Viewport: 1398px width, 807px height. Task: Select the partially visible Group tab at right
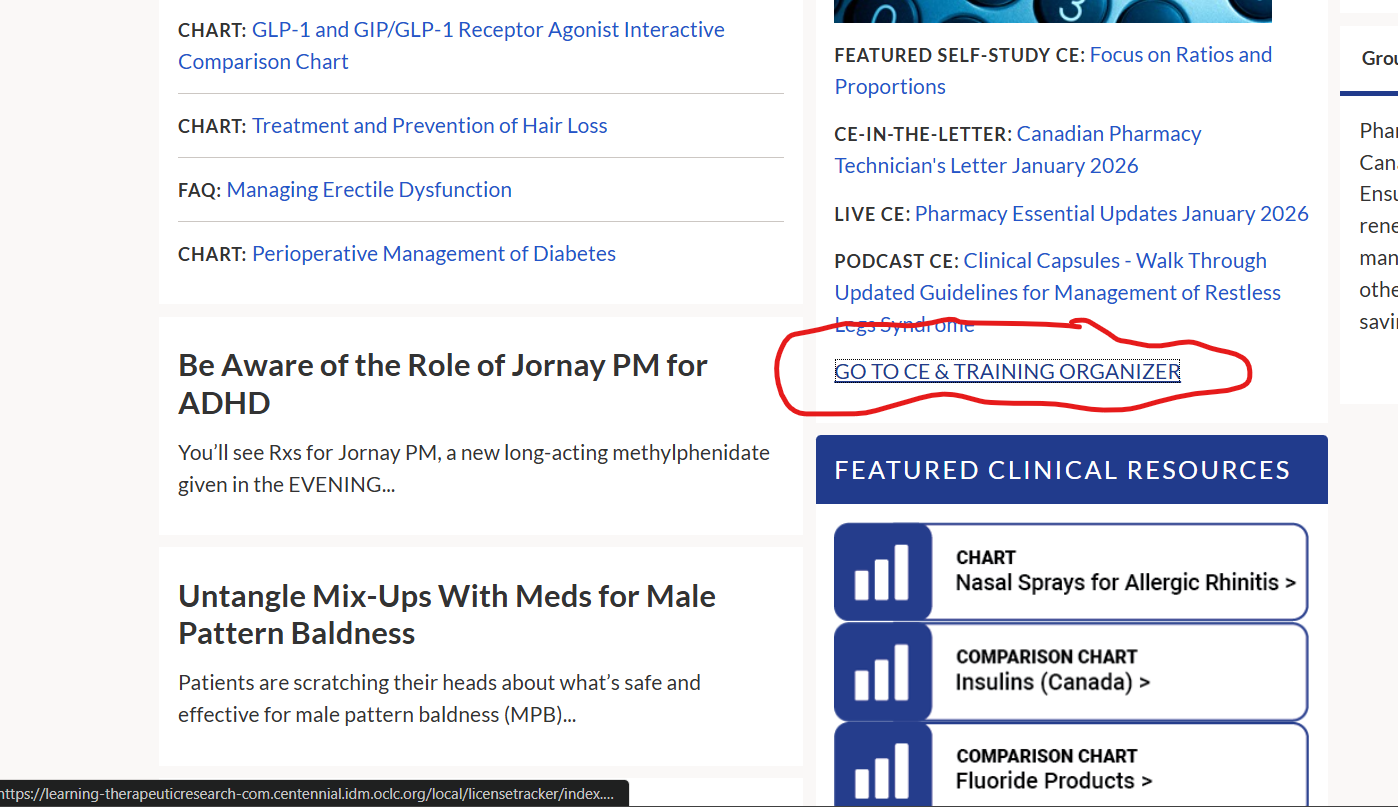(x=1379, y=59)
